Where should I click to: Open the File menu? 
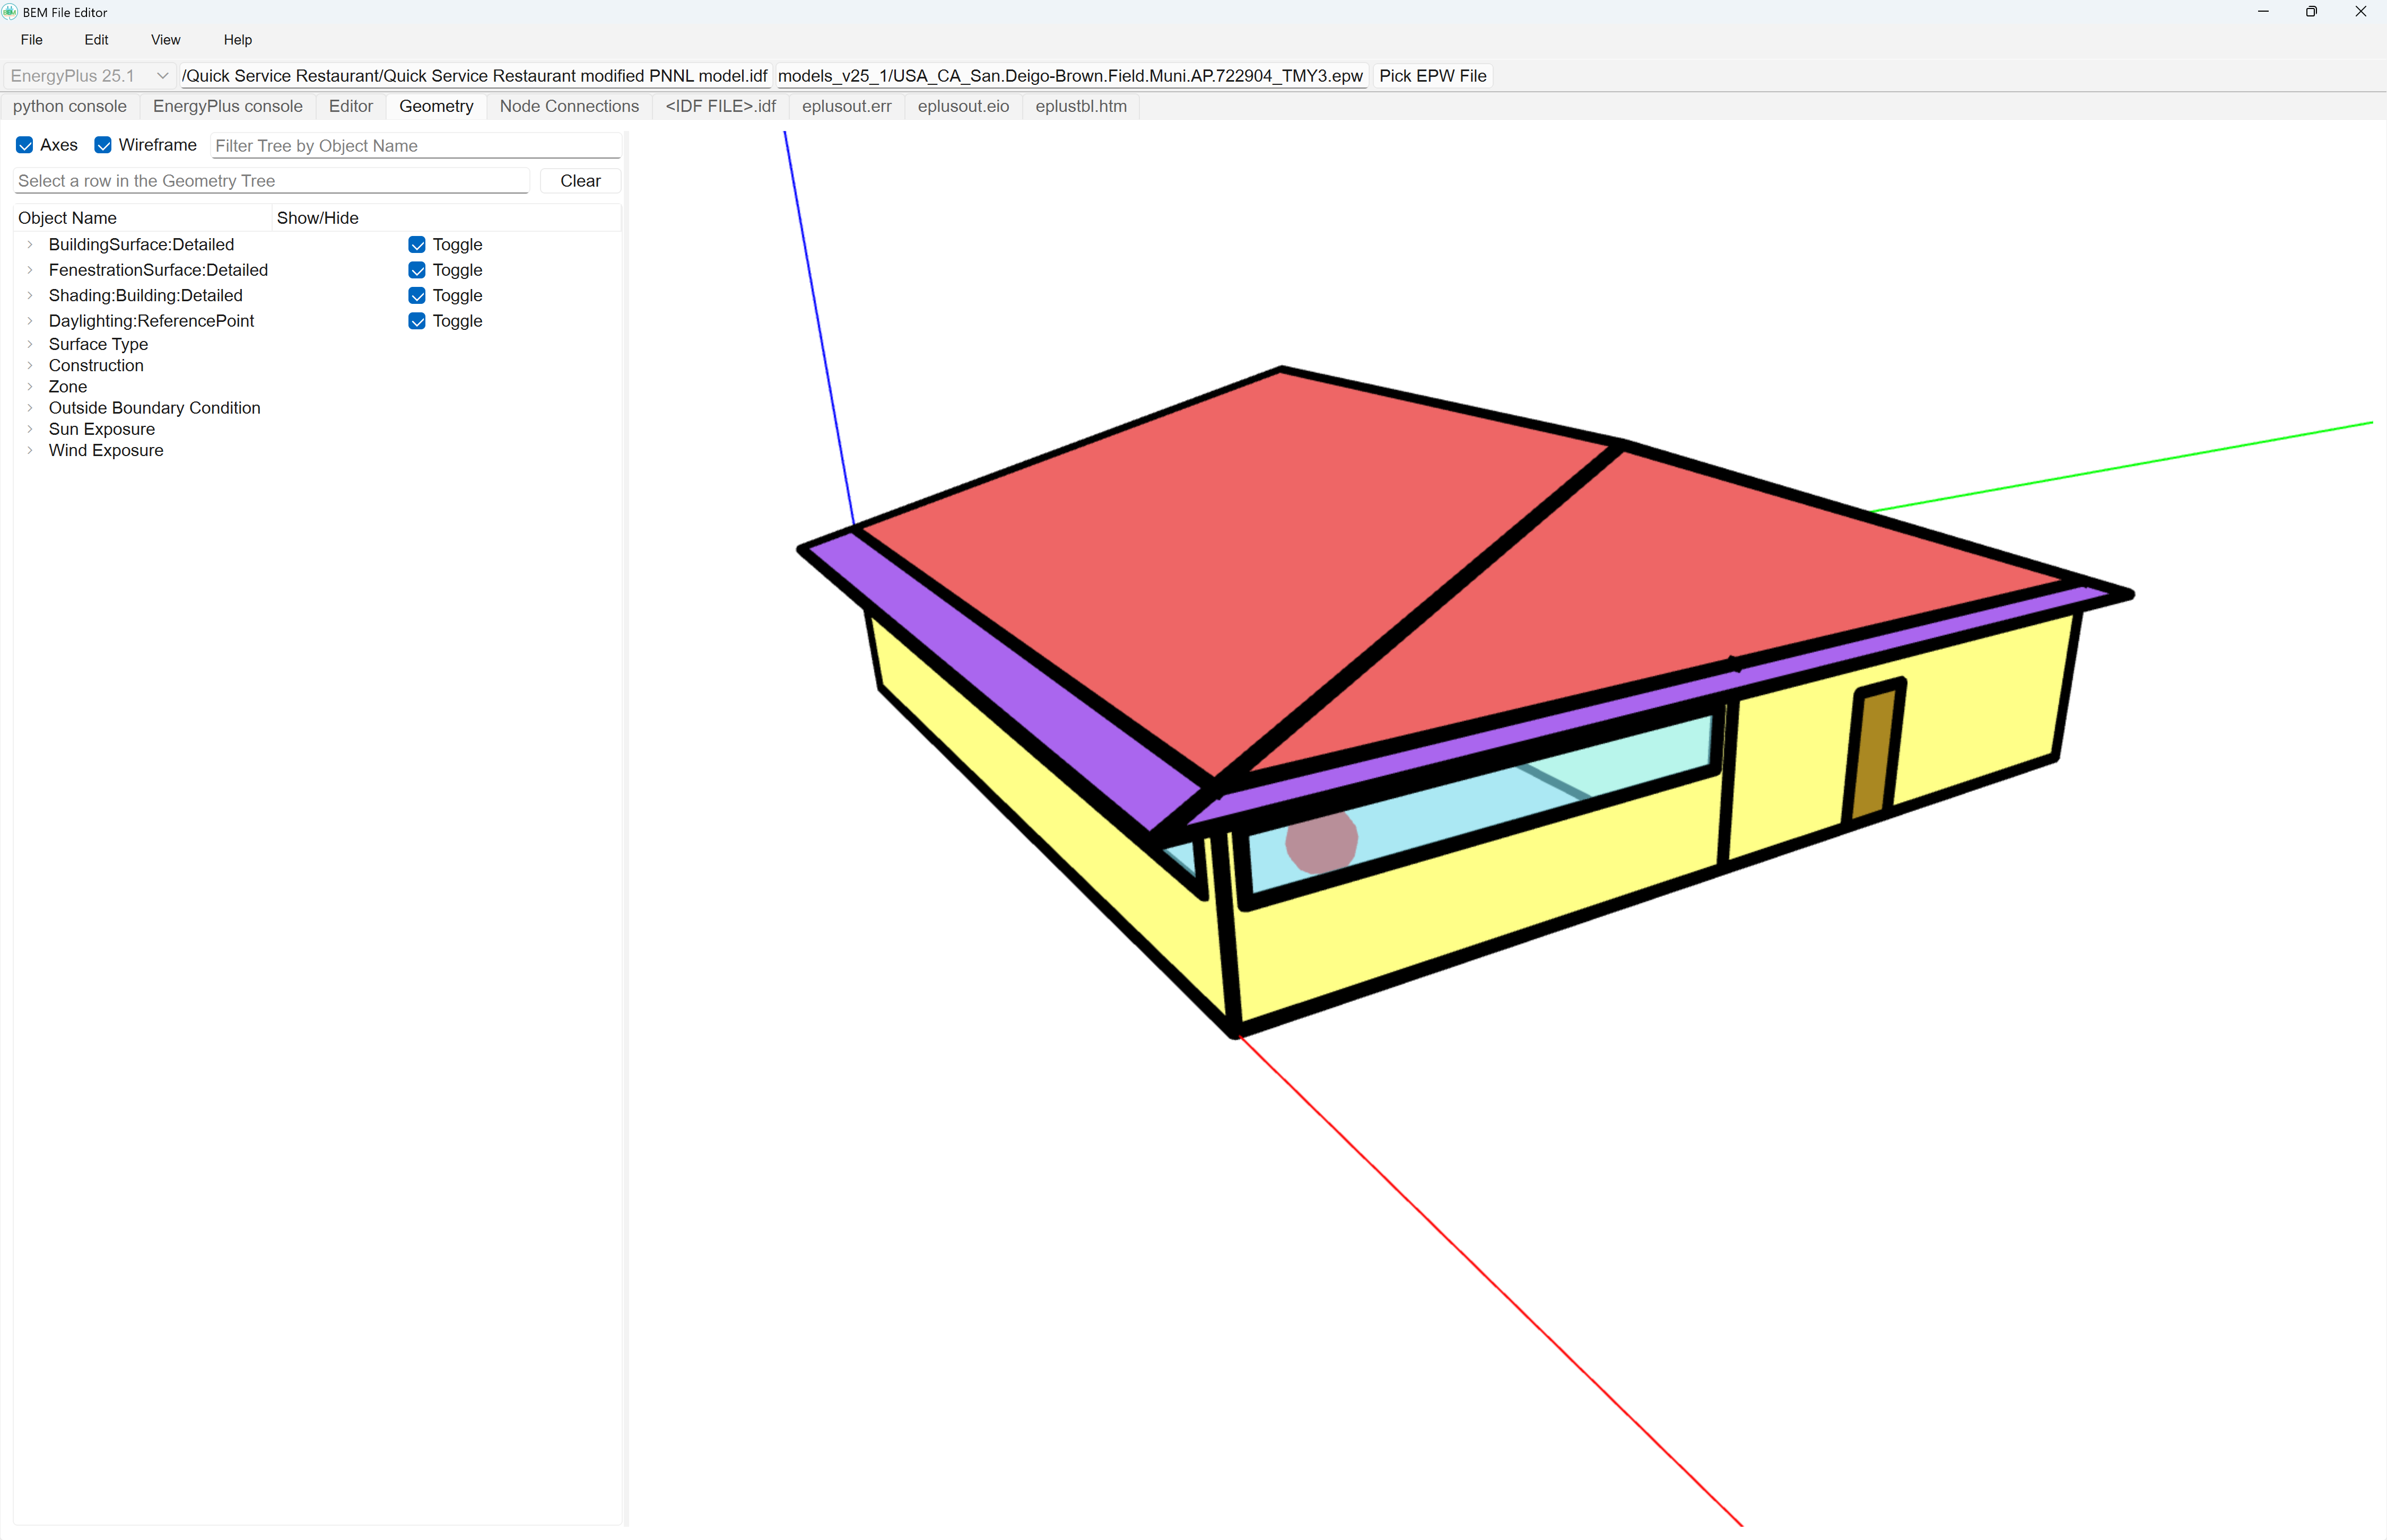pyautogui.click(x=32, y=40)
